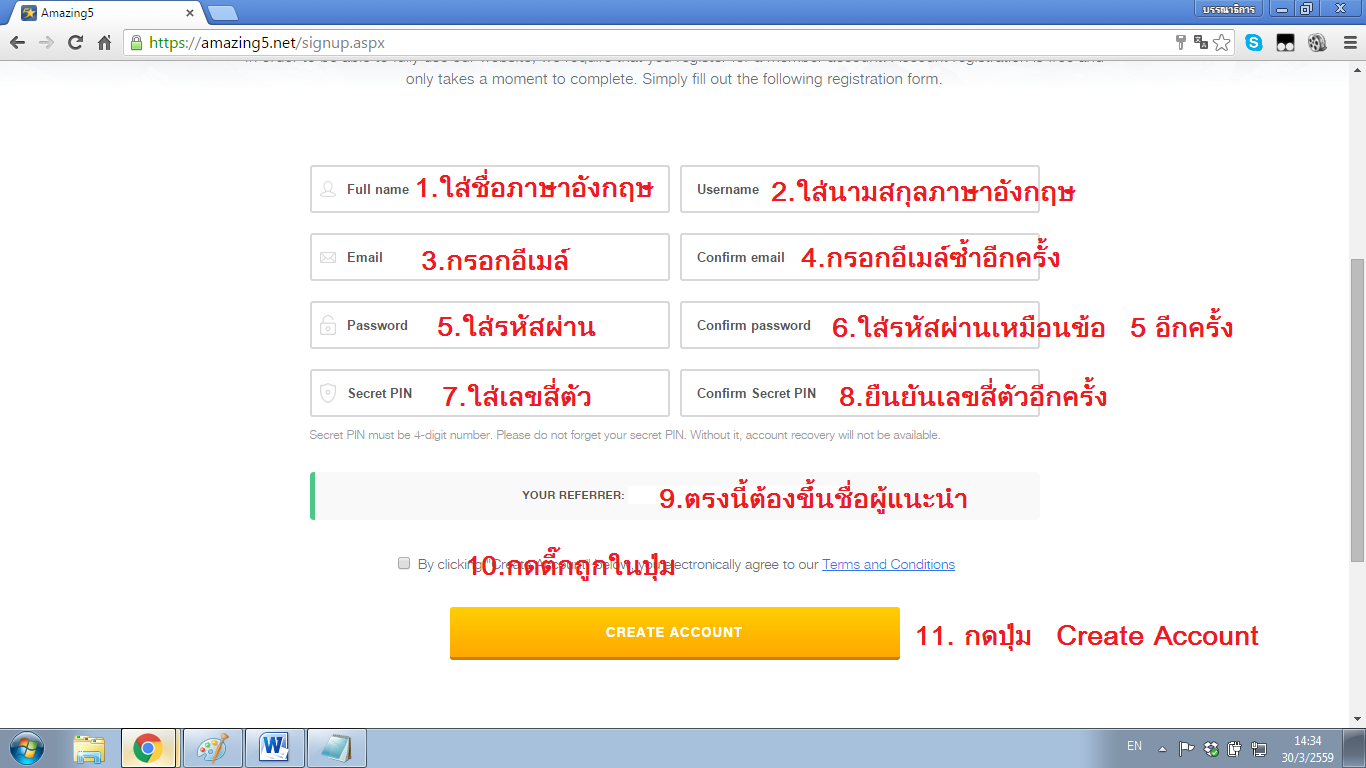Open the Chrome hamburger menu
Viewport: 1366px width, 768px height.
(1348, 43)
